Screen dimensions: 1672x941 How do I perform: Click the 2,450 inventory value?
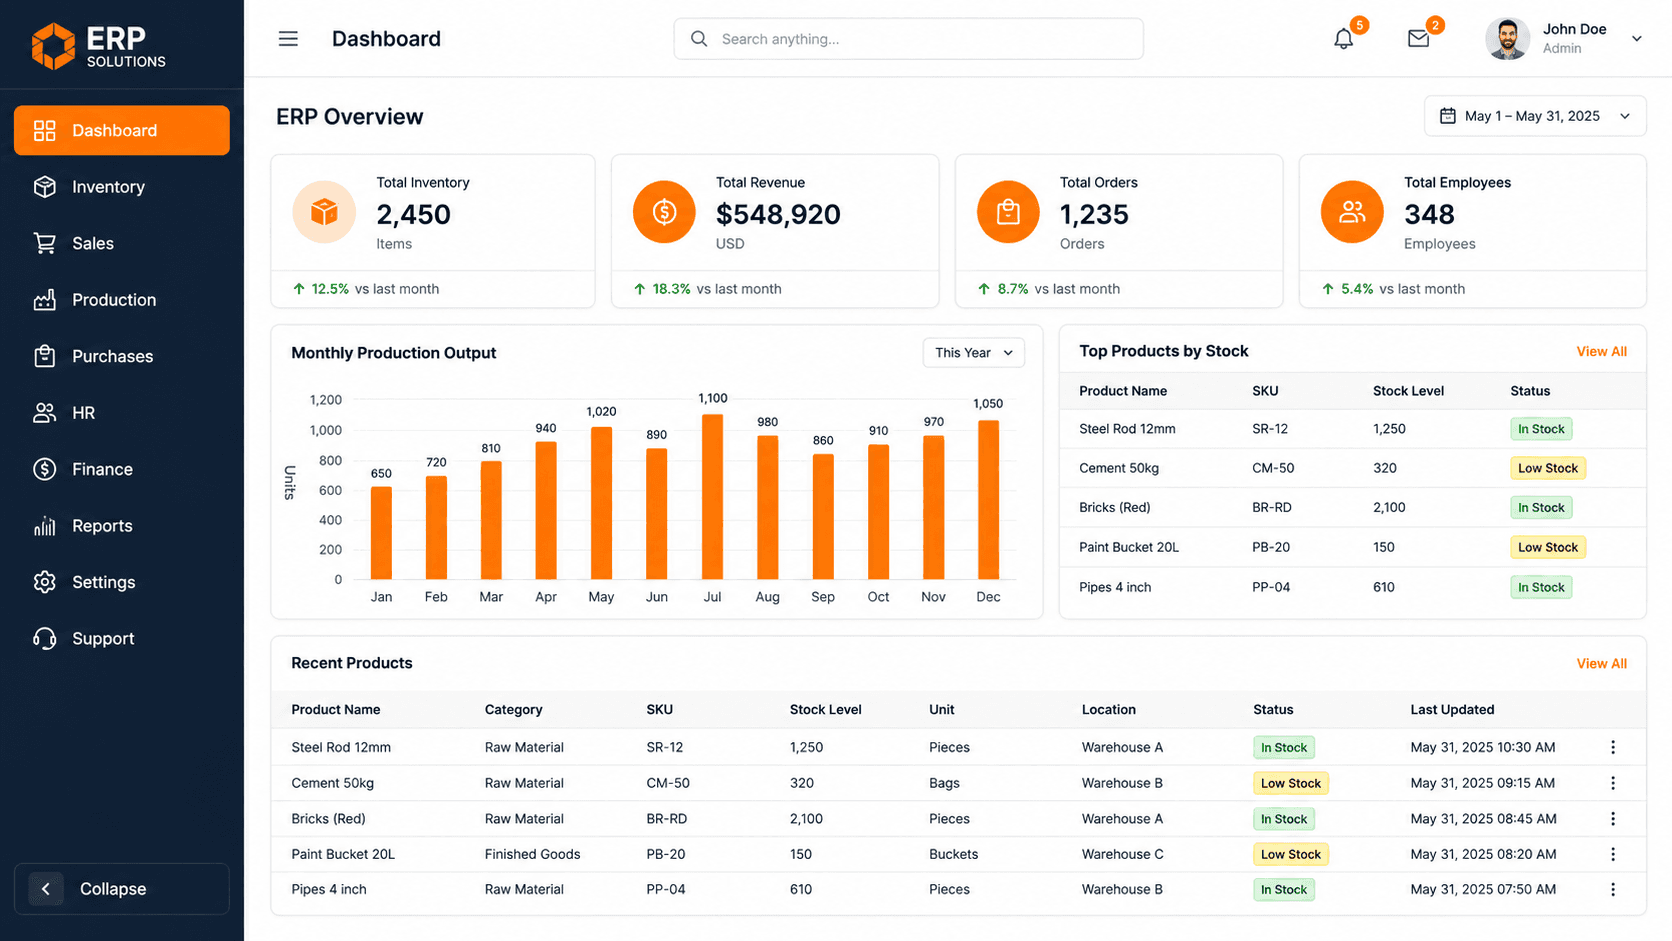413,214
